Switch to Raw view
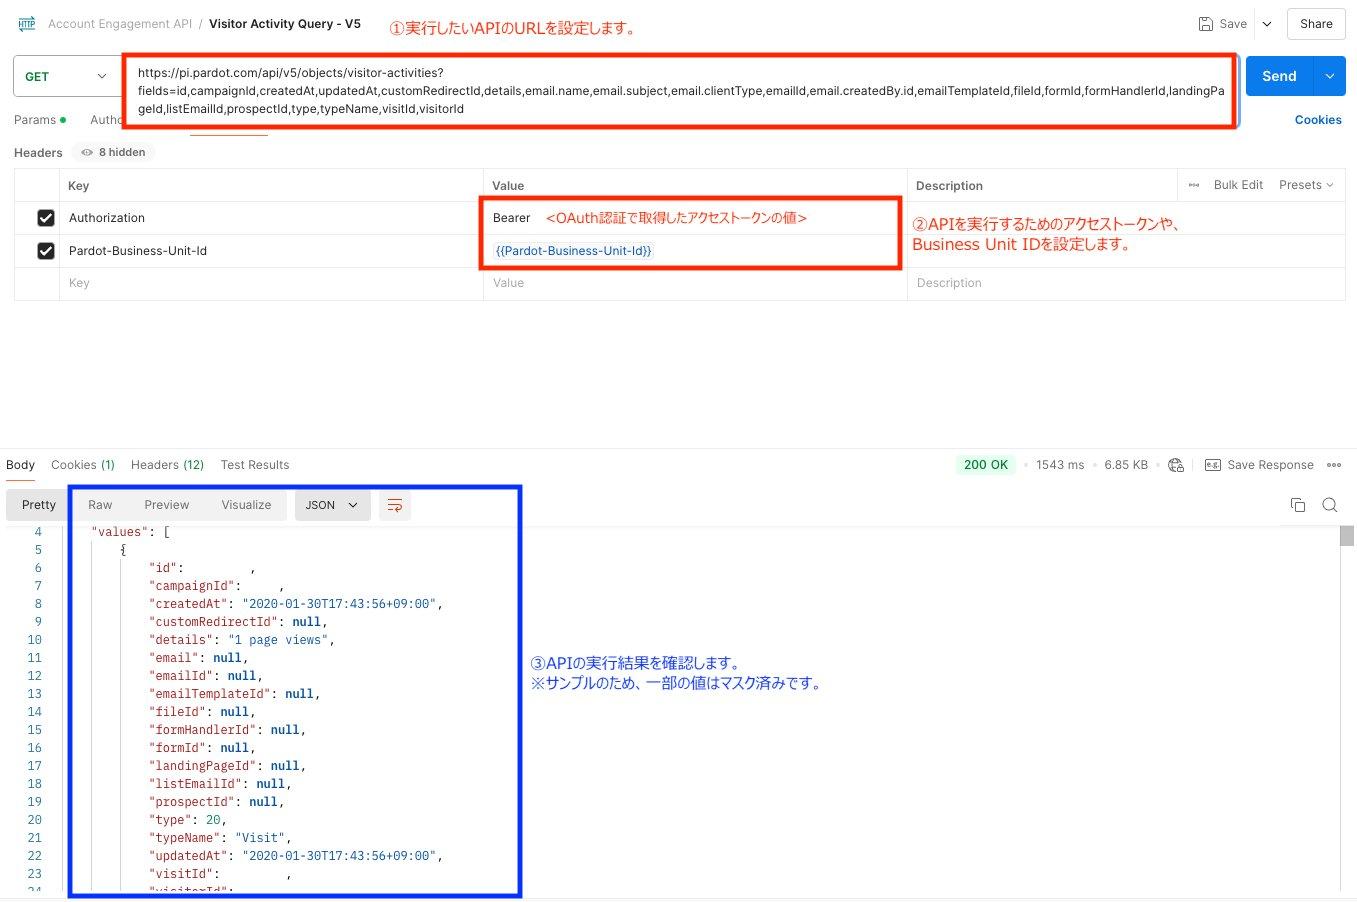This screenshot has width=1357, height=902. (100, 505)
